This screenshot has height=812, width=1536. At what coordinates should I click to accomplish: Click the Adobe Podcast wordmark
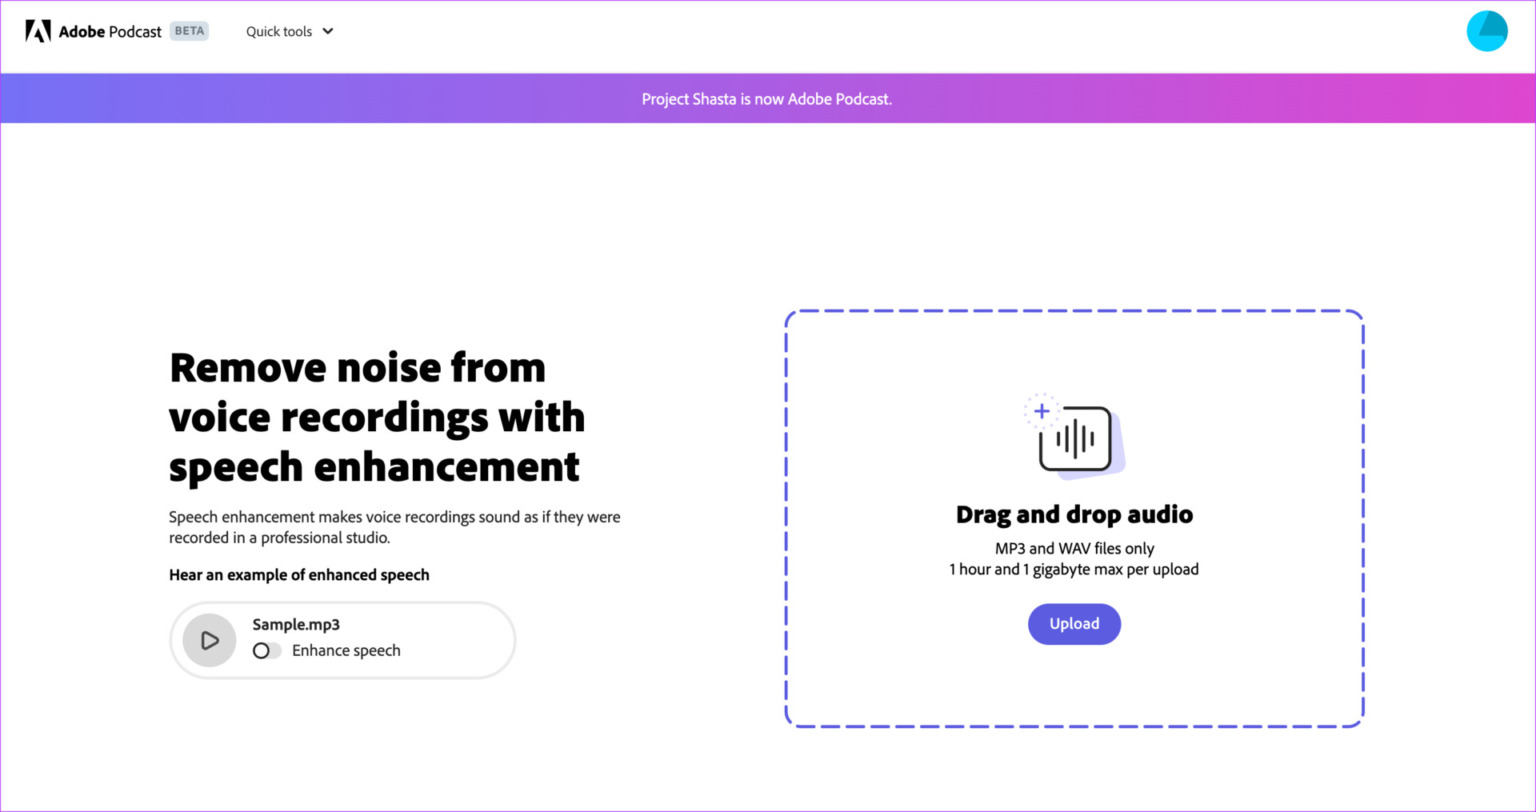click(x=112, y=31)
